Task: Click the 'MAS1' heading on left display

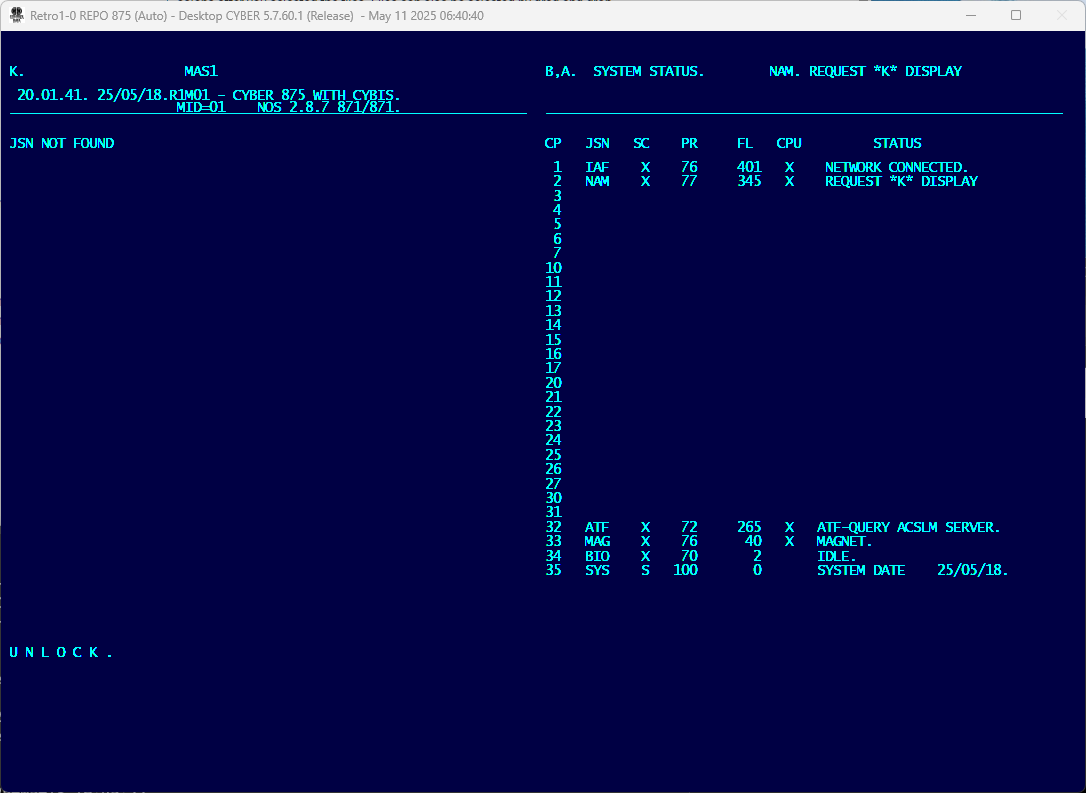Action: tap(201, 72)
